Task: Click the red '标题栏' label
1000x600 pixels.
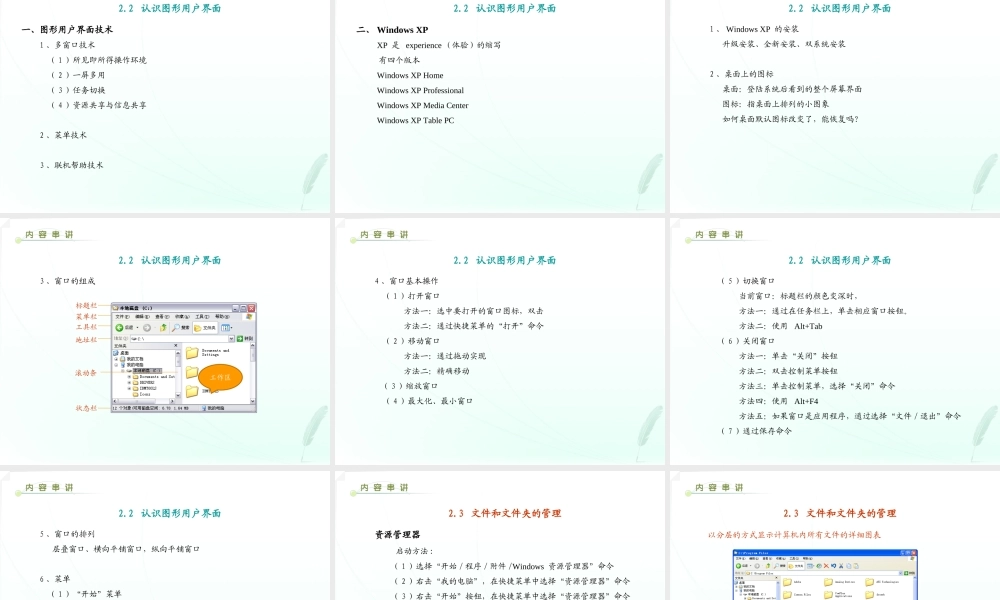Action: point(86,305)
